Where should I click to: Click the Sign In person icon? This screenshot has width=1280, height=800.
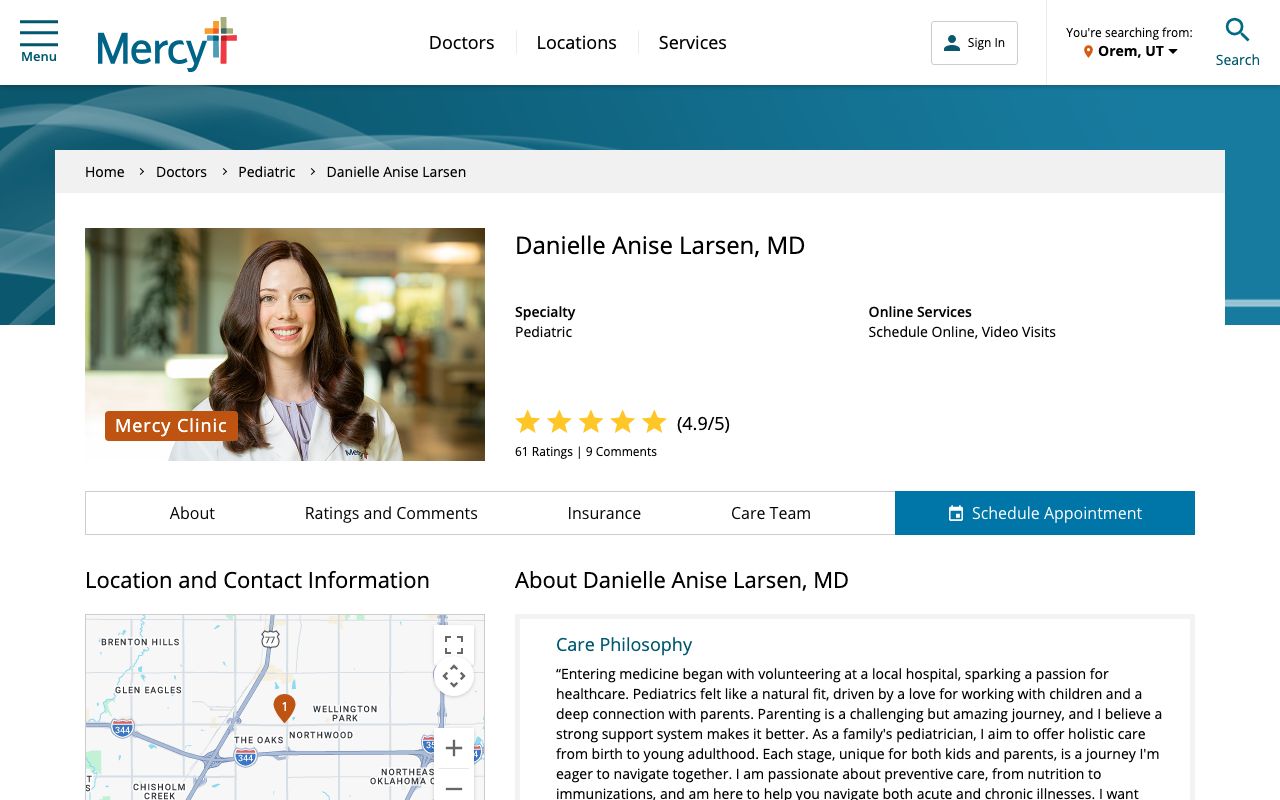(951, 42)
